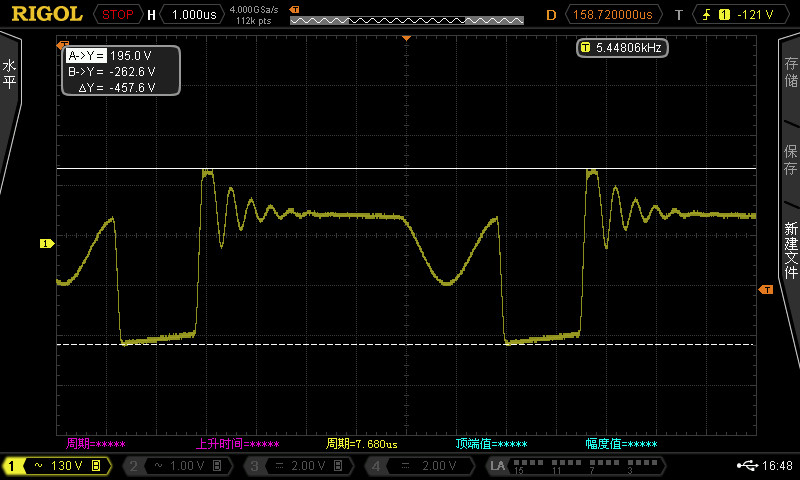Expand the 水平 horizontal side panel
The image size is (800, 480).
[10, 75]
